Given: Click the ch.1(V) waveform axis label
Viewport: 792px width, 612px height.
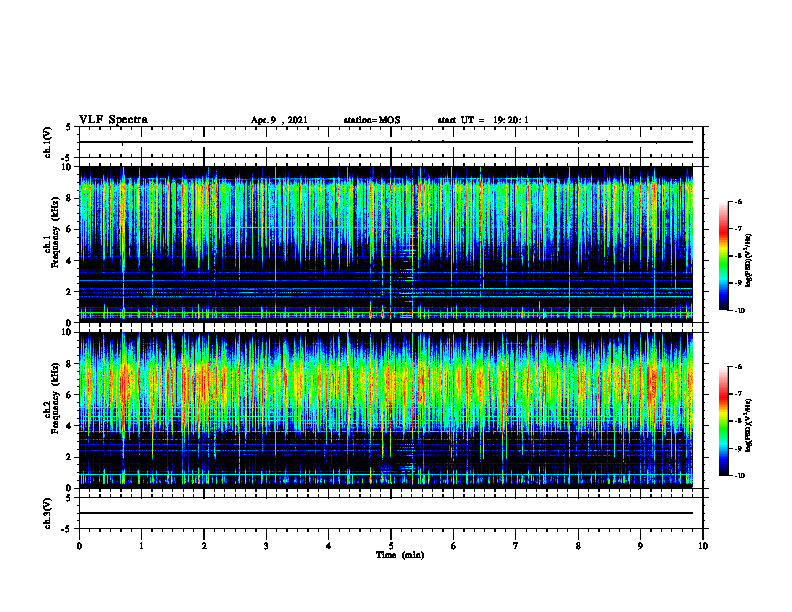Looking at the screenshot, I should tap(48, 142).
